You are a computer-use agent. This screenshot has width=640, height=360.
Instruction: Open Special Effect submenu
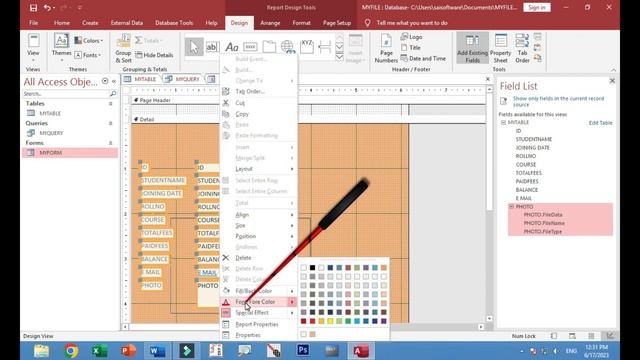point(258,313)
